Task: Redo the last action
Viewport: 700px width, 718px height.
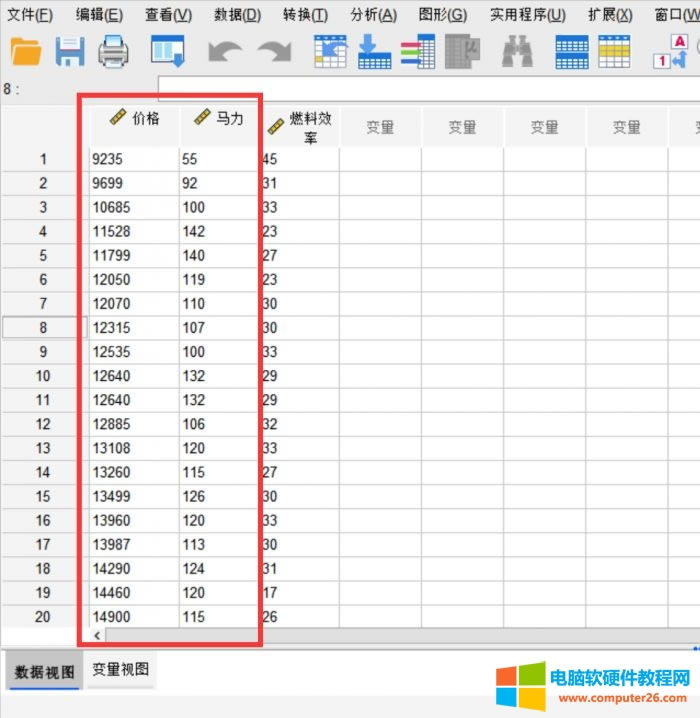Action: coord(275,51)
